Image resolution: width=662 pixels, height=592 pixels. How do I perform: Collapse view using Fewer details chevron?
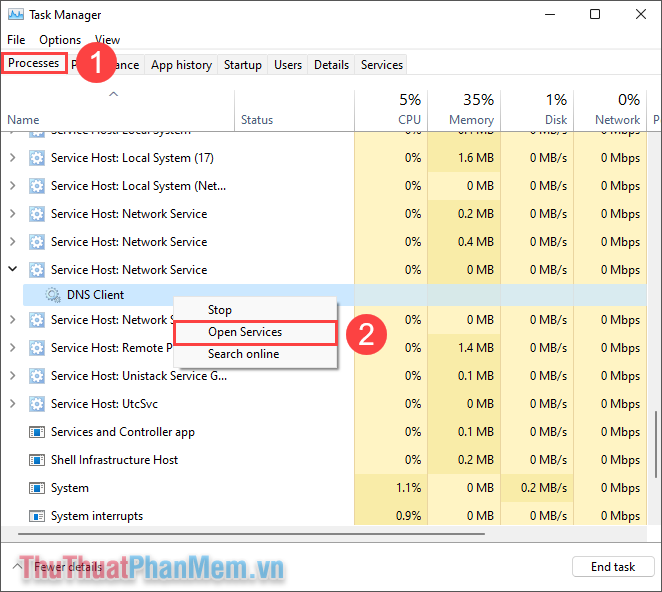17,566
